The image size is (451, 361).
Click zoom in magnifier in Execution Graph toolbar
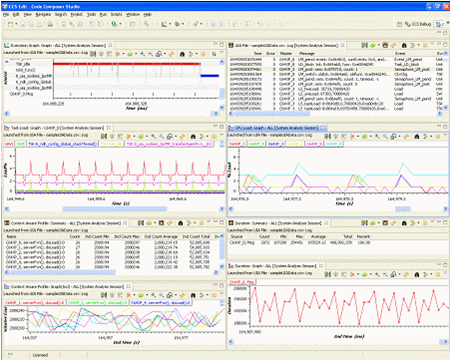click(143, 54)
